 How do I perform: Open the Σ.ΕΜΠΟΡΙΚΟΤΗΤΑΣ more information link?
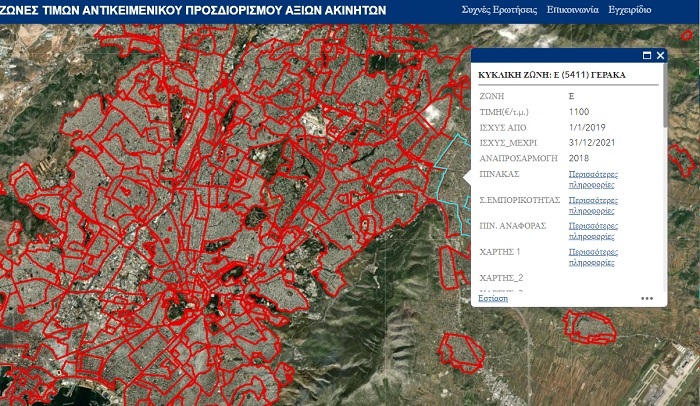[591, 205]
